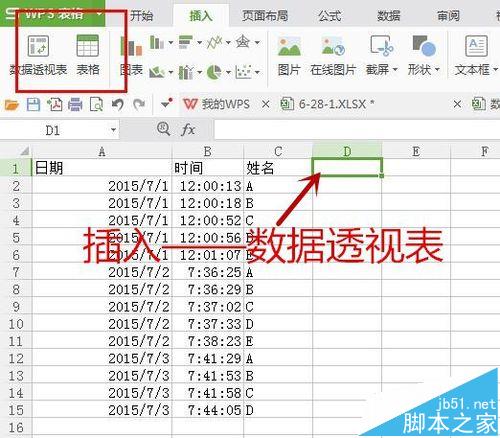Insert a stock/combo chart

186,72
